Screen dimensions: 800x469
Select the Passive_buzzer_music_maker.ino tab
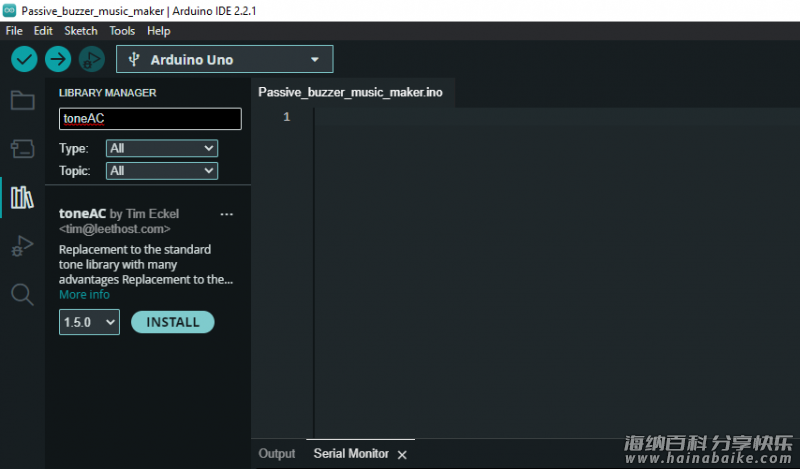[x=351, y=92]
